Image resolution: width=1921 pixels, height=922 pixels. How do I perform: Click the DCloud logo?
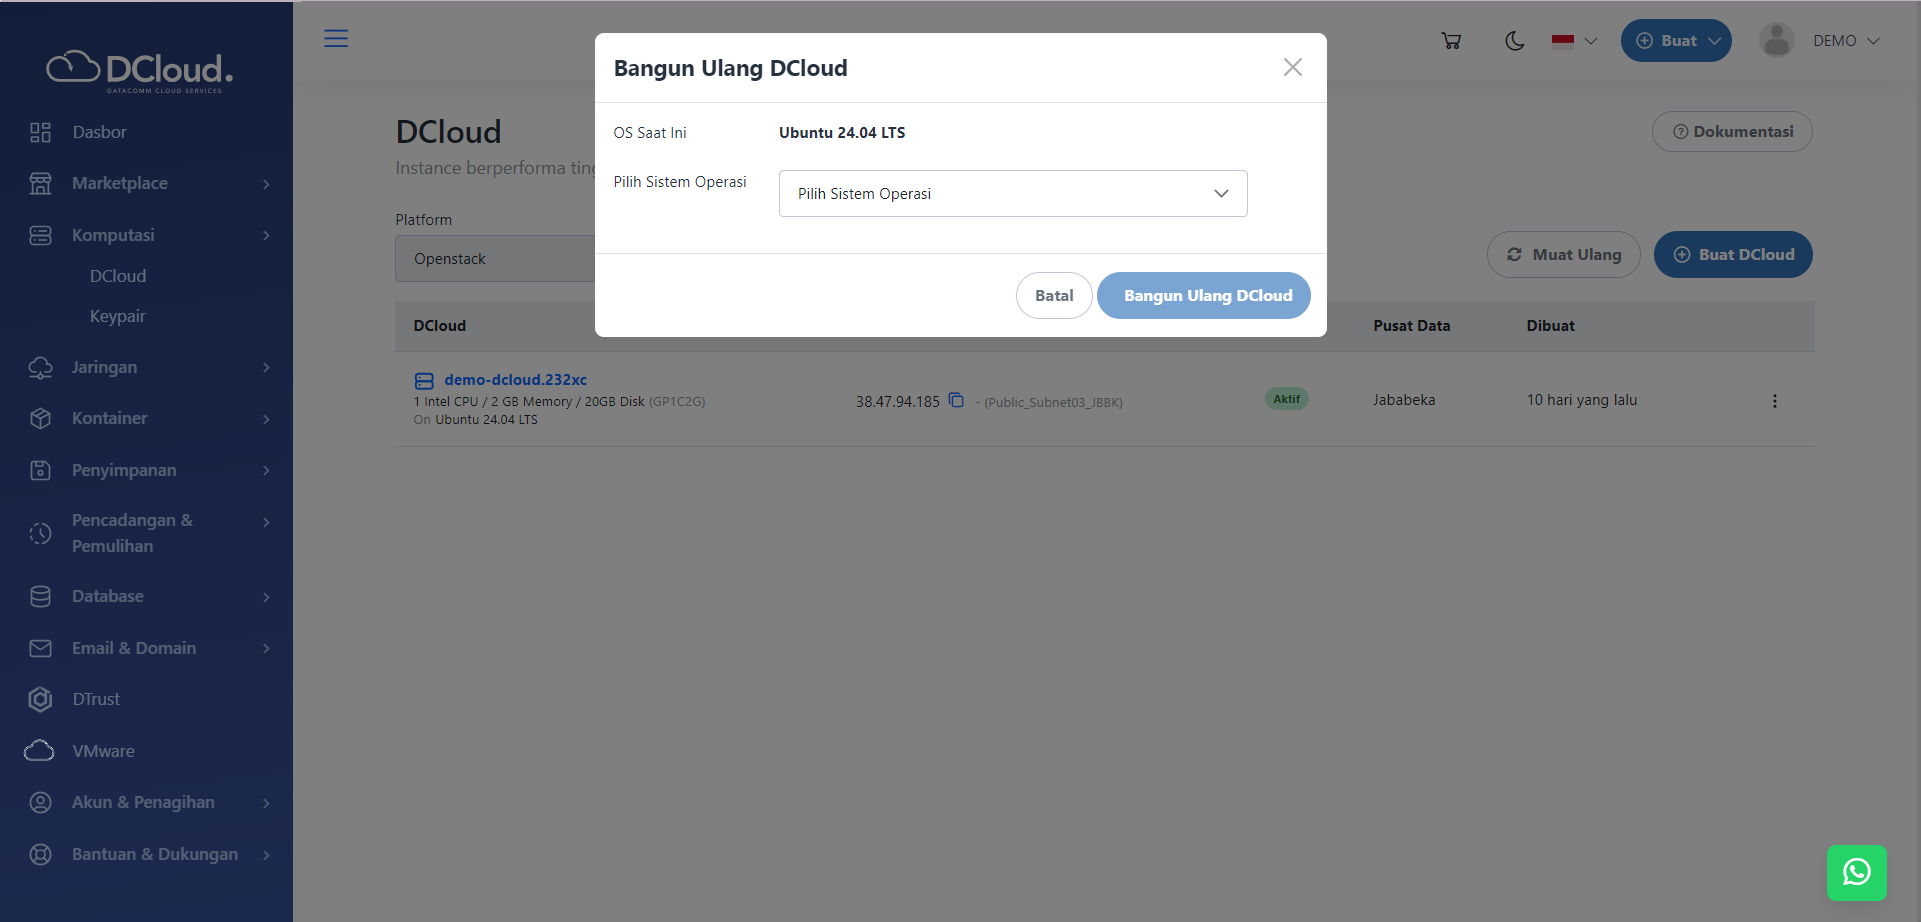pos(140,70)
